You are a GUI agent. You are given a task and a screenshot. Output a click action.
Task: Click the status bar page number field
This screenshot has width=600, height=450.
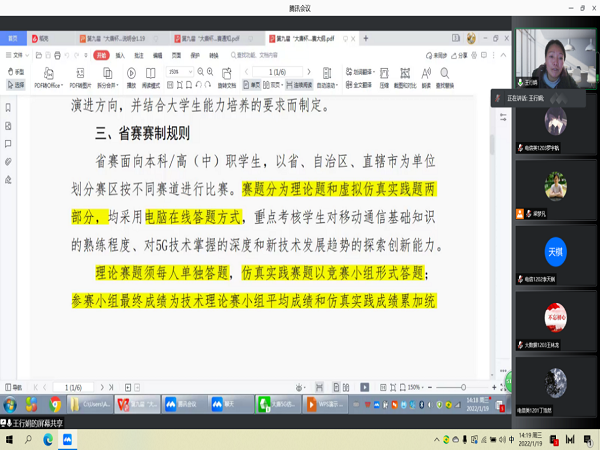tap(73, 388)
